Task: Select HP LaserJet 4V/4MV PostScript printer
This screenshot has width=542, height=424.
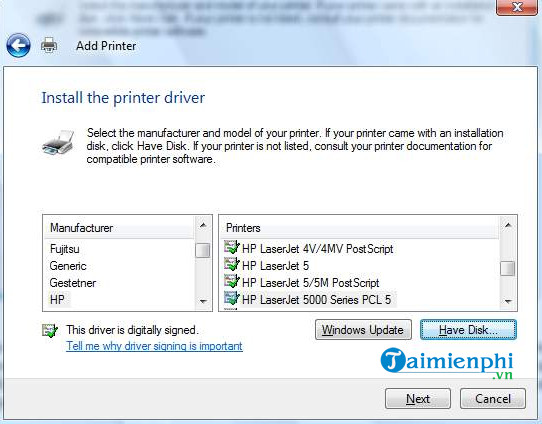Action: (x=318, y=249)
